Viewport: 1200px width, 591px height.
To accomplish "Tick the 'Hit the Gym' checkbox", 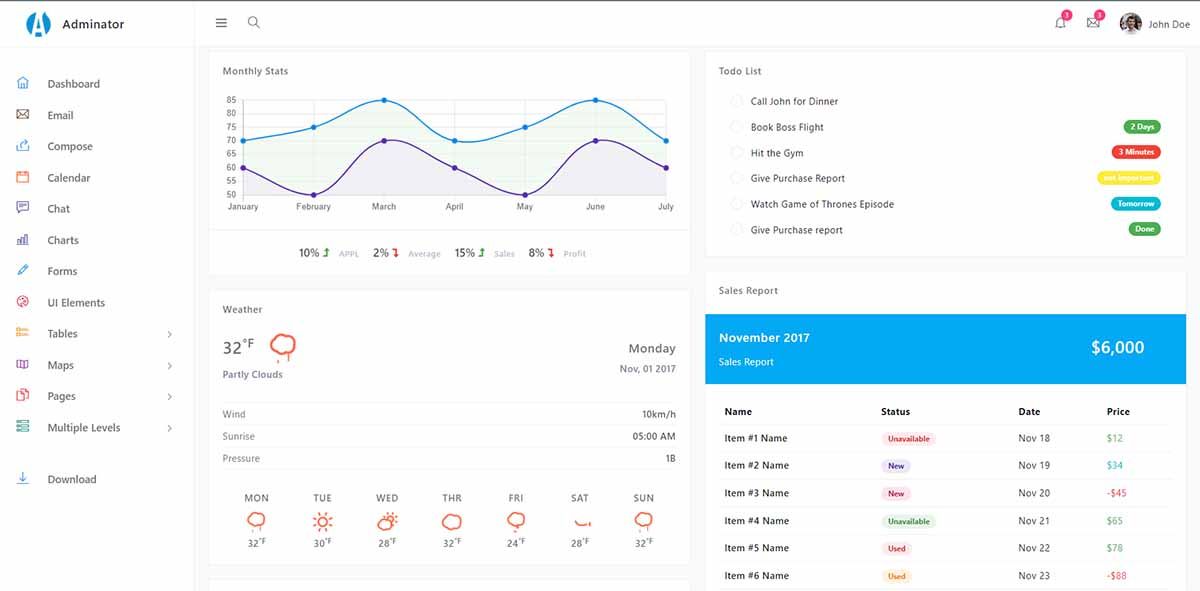I will point(737,153).
